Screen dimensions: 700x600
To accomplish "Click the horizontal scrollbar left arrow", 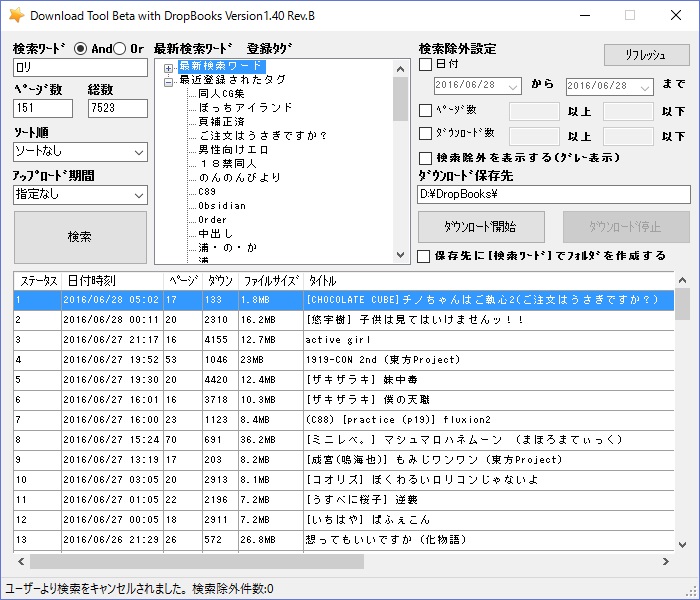I will (22, 562).
